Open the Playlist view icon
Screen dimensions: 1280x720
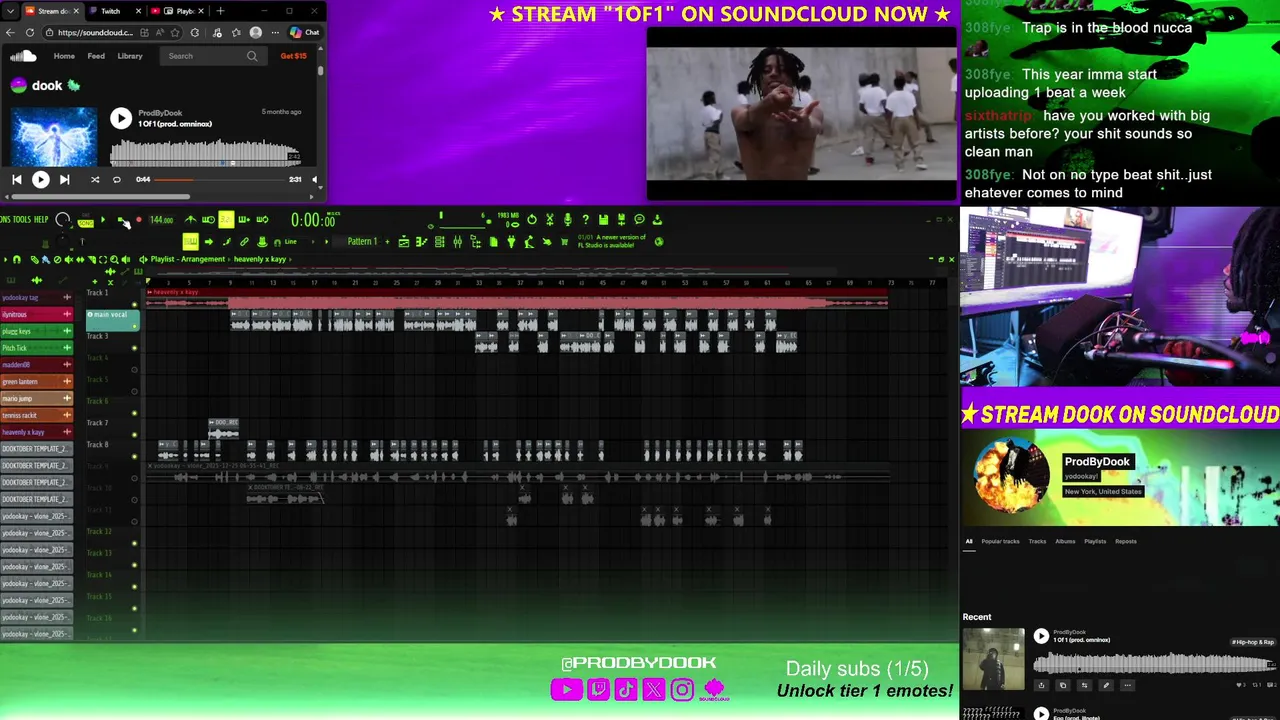404,241
